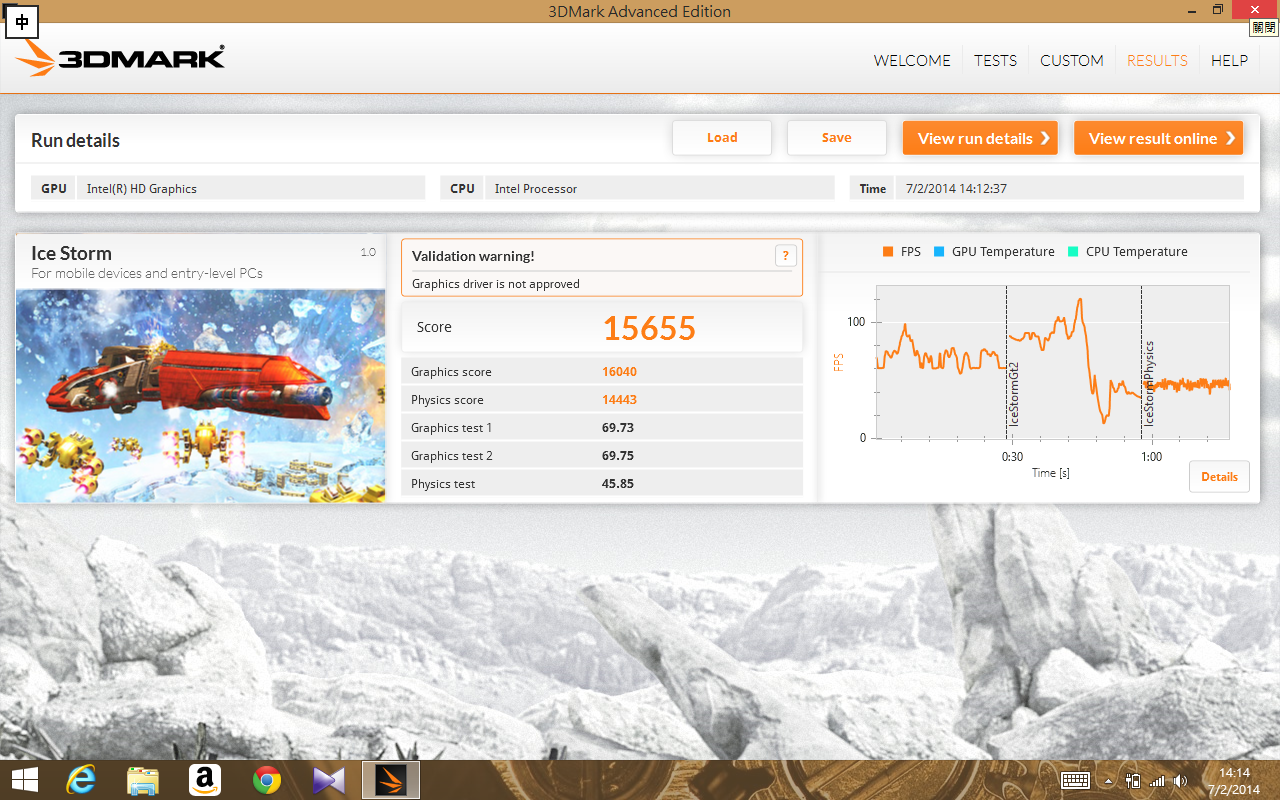Select the 3DMark taskbar icon
Viewport: 1280px width, 800px height.
click(x=391, y=780)
